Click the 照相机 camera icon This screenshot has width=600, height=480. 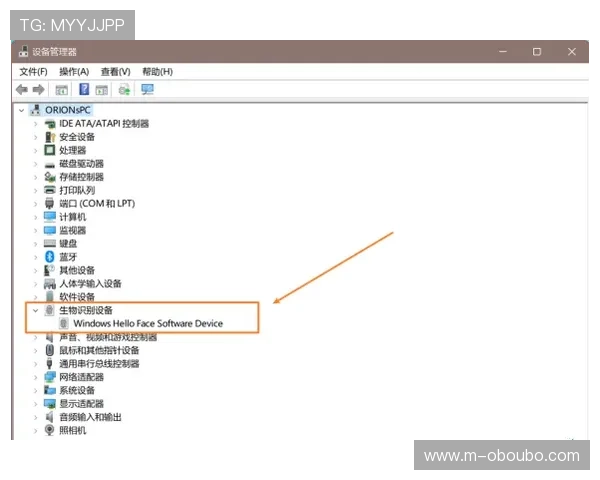coord(50,430)
